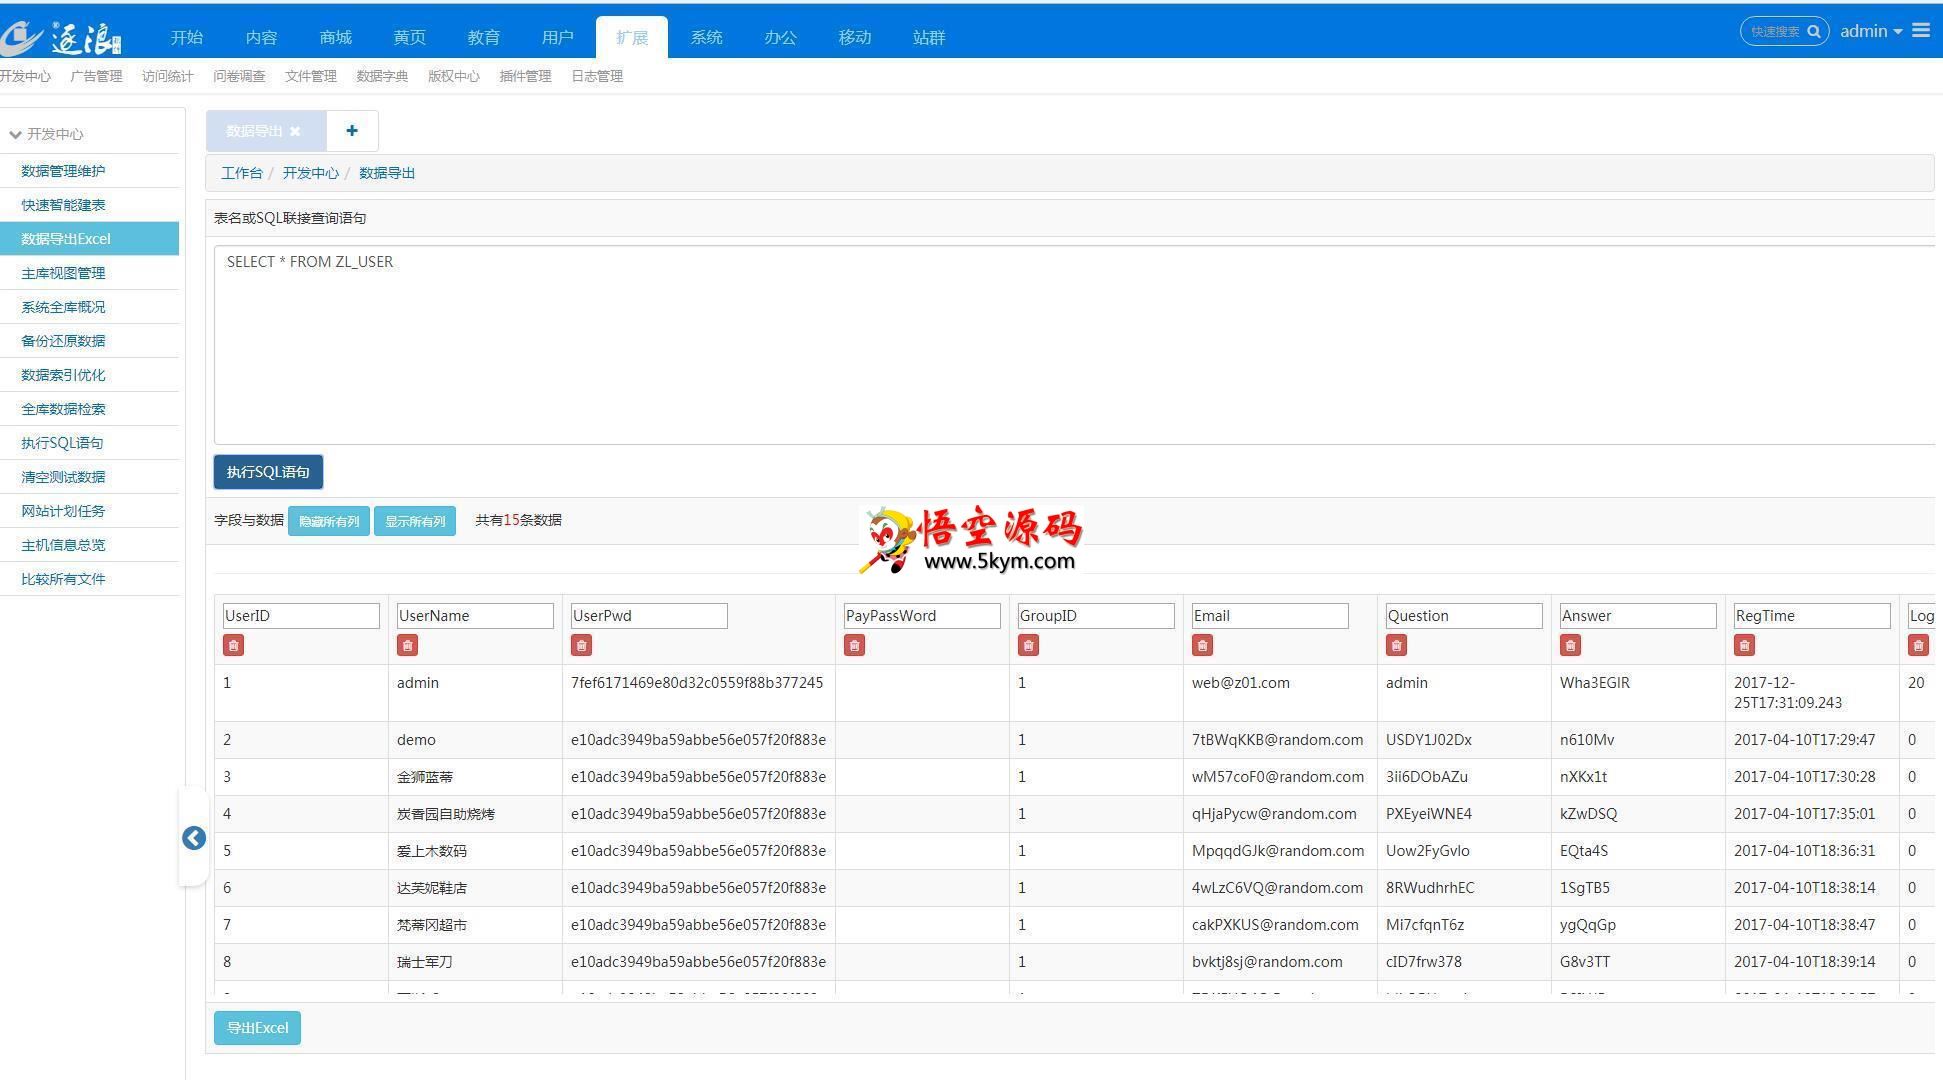Screen dimensions: 1943x1080
Task: Go to 访问统计 submenu
Action: point(168,76)
